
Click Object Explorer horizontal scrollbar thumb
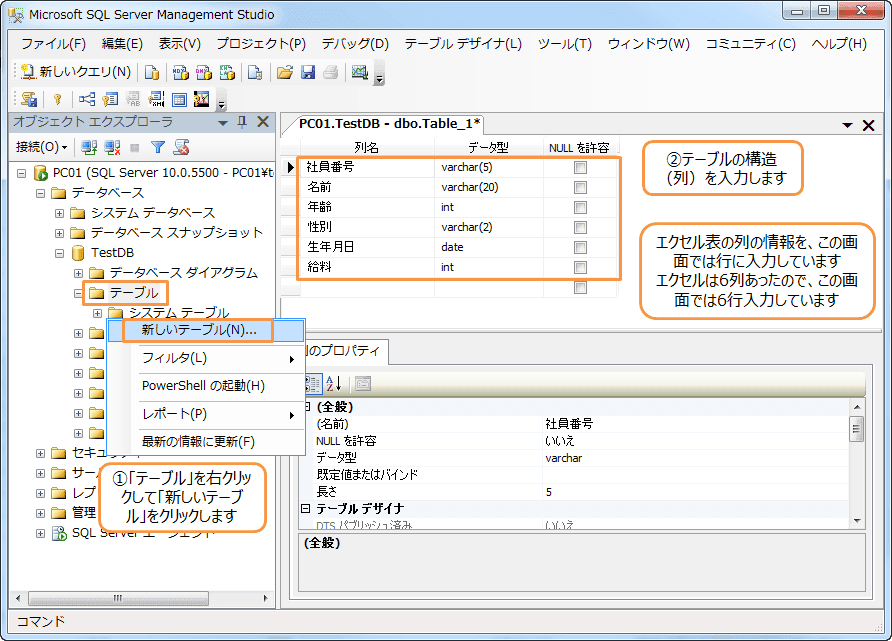click(118, 598)
